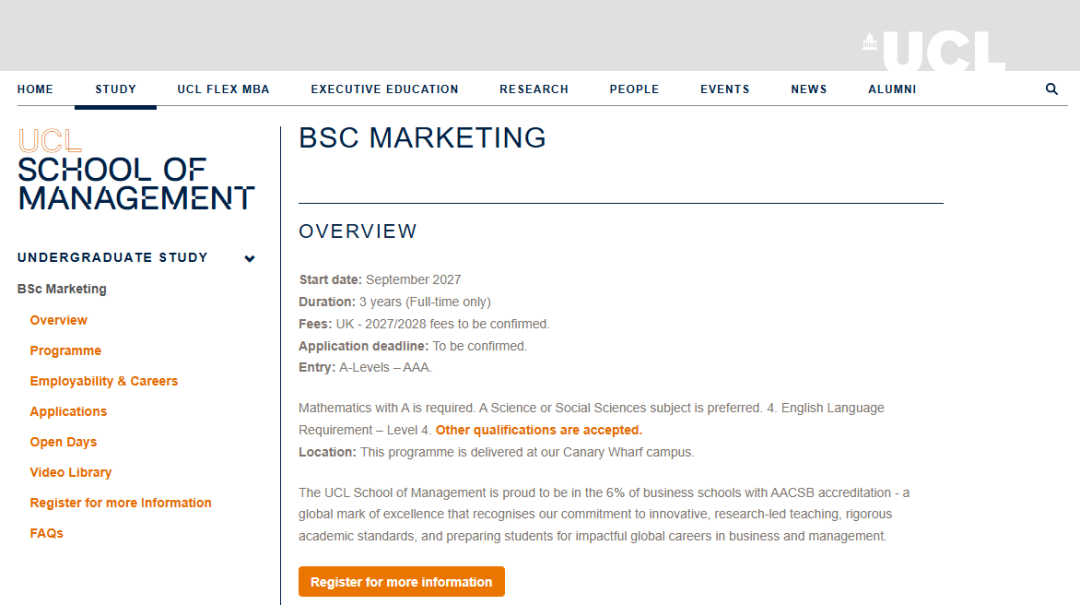Open the Video Library link
The height and width of the screenshot is (605, 1080).
(x=70, y=472)
